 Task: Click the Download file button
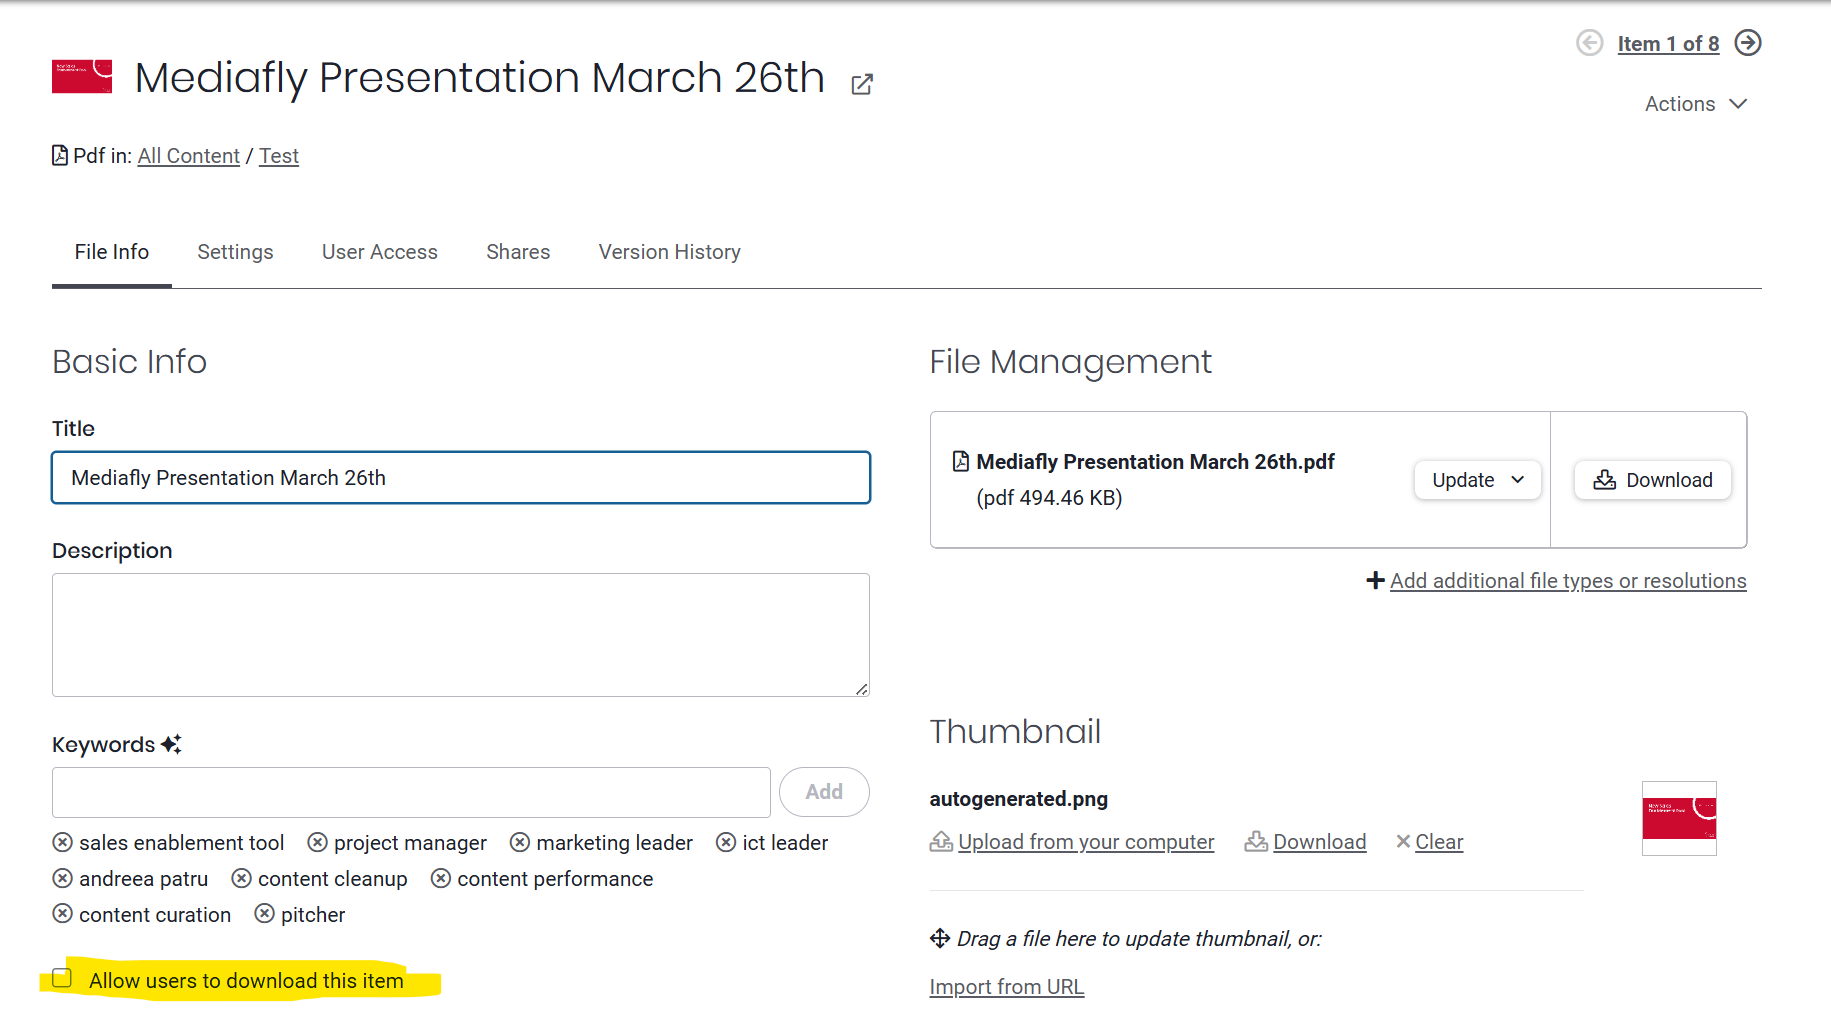1653,480
